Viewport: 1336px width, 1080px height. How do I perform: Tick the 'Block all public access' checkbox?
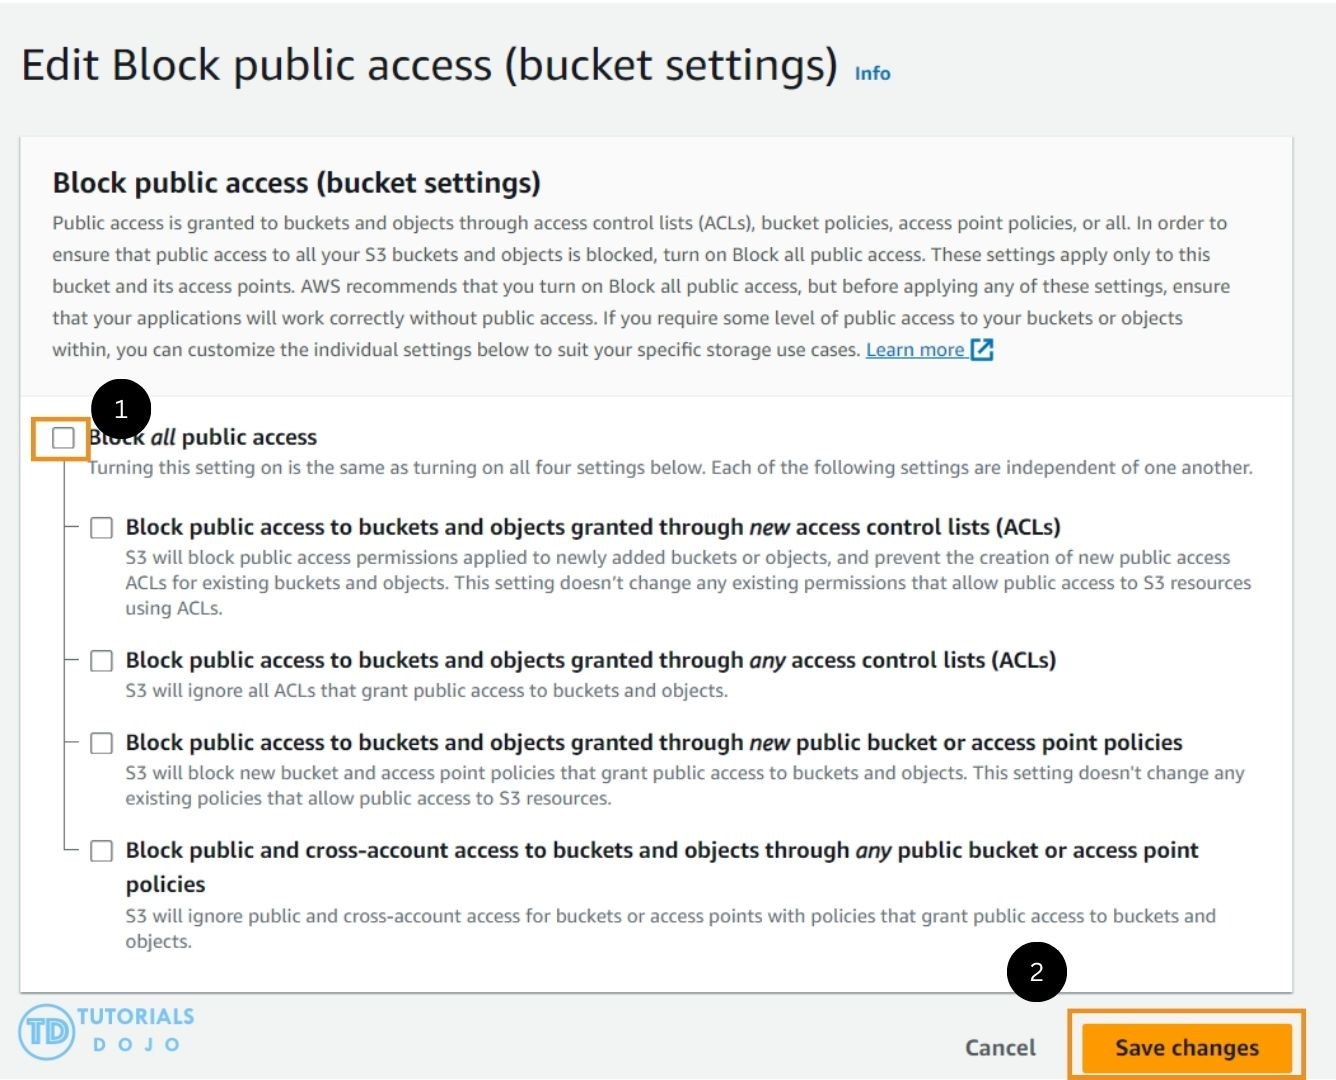click(63, 438)
